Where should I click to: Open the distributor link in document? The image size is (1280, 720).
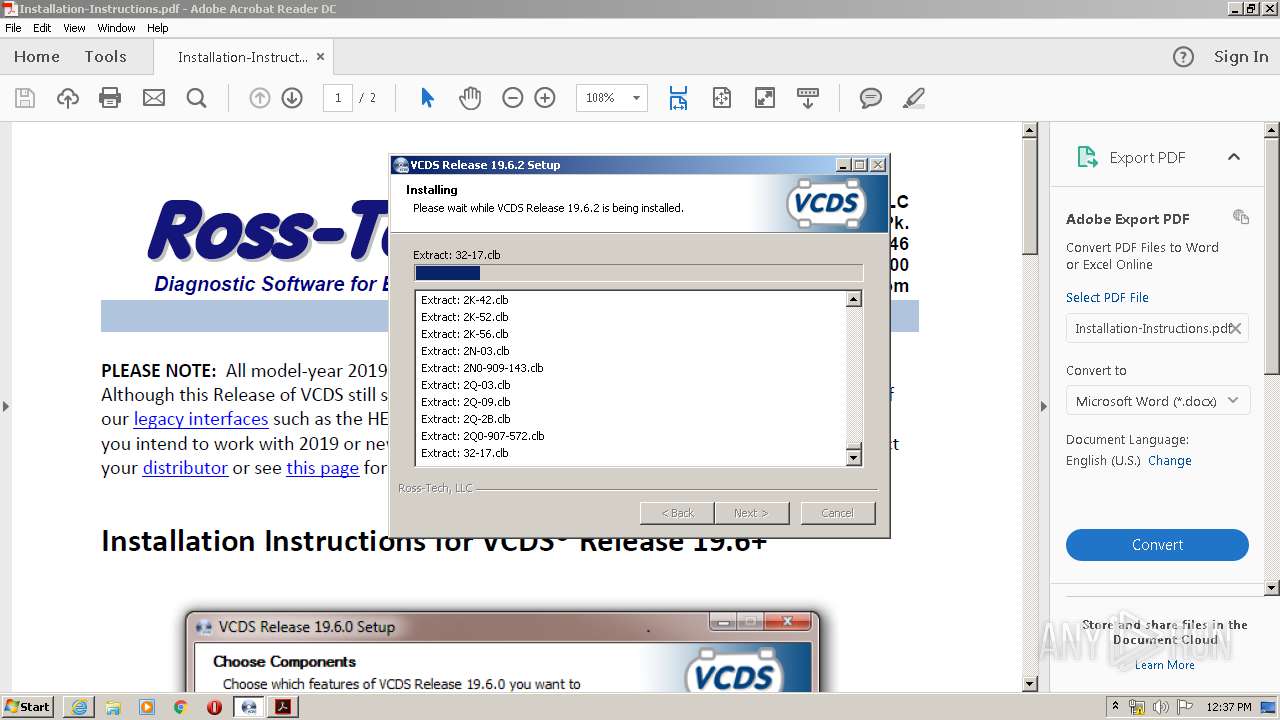185,468
